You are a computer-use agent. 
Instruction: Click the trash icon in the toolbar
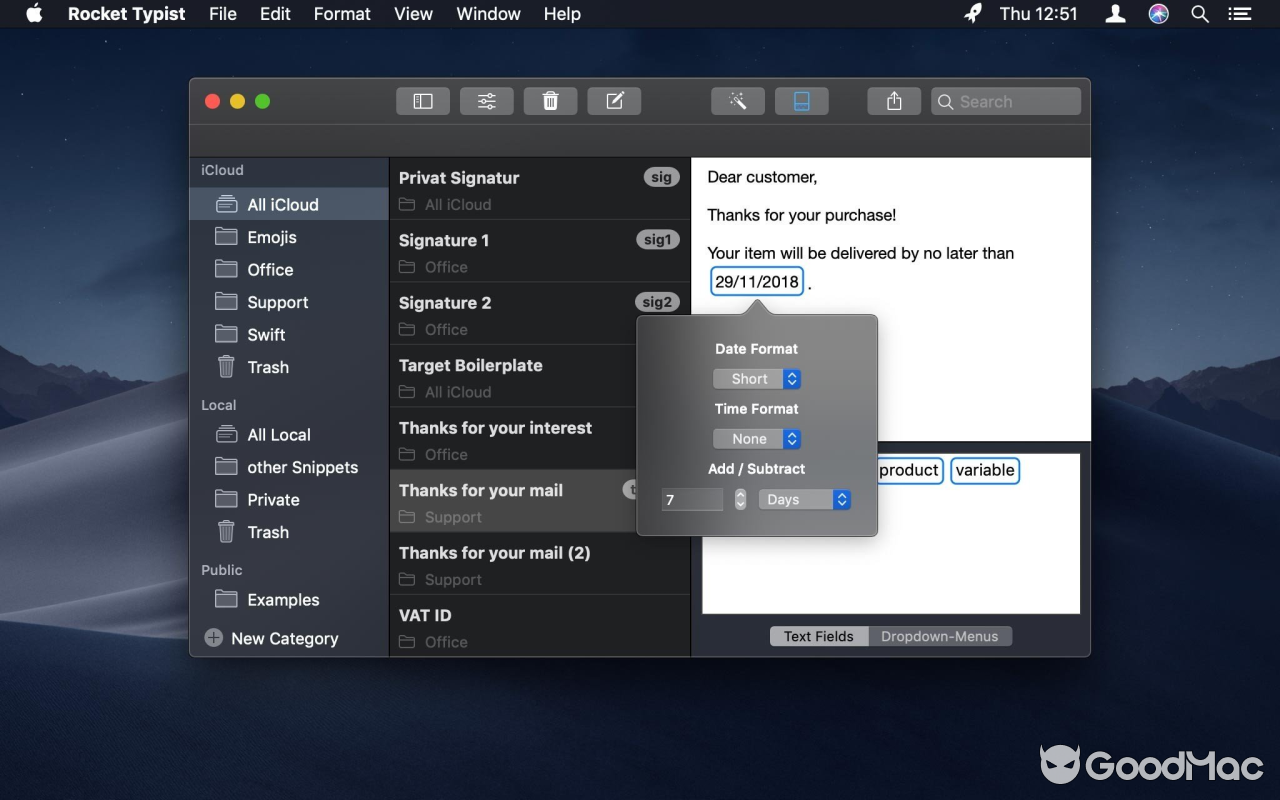[550, 100]
